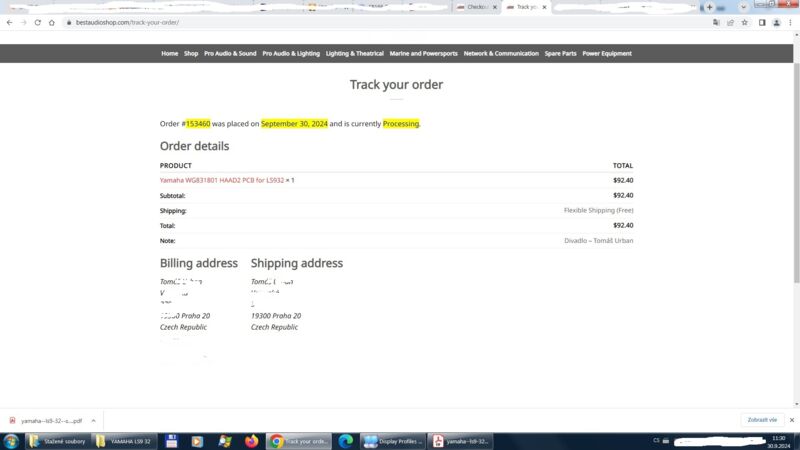
Task: Click the page vertical scrollbar
Action: click(x=796, y=173)
